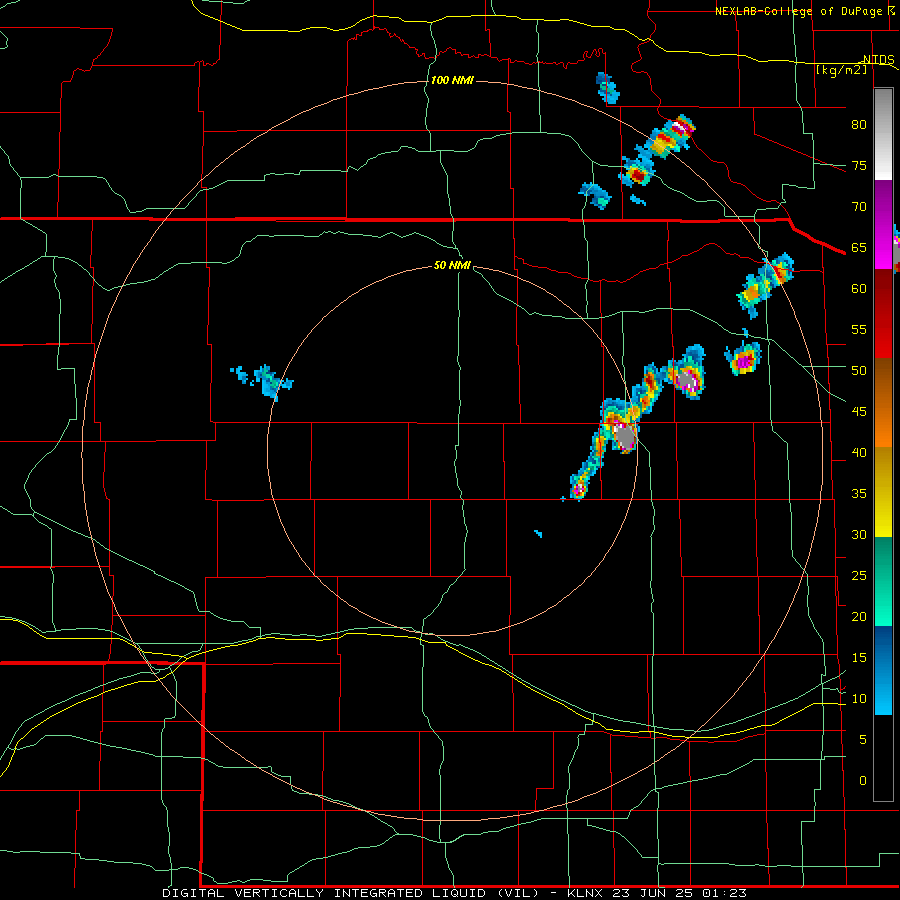Click the 60 value on the color scale
900x900 pixels.
(x=859, y=289)
